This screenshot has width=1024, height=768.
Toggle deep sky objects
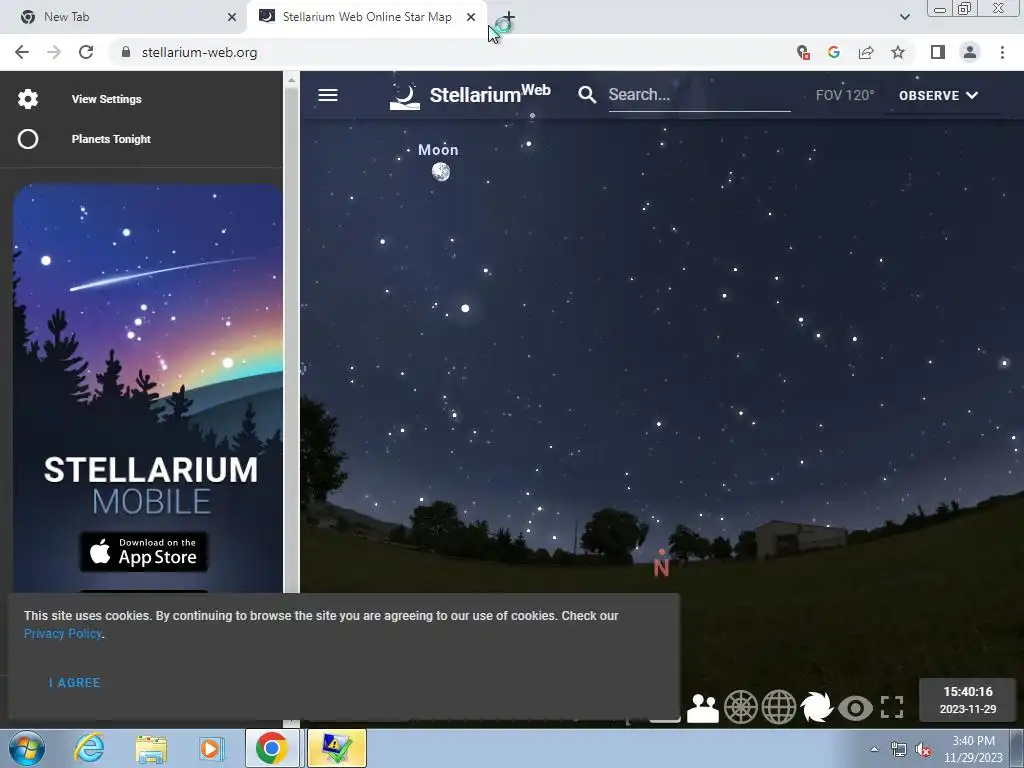817,707
